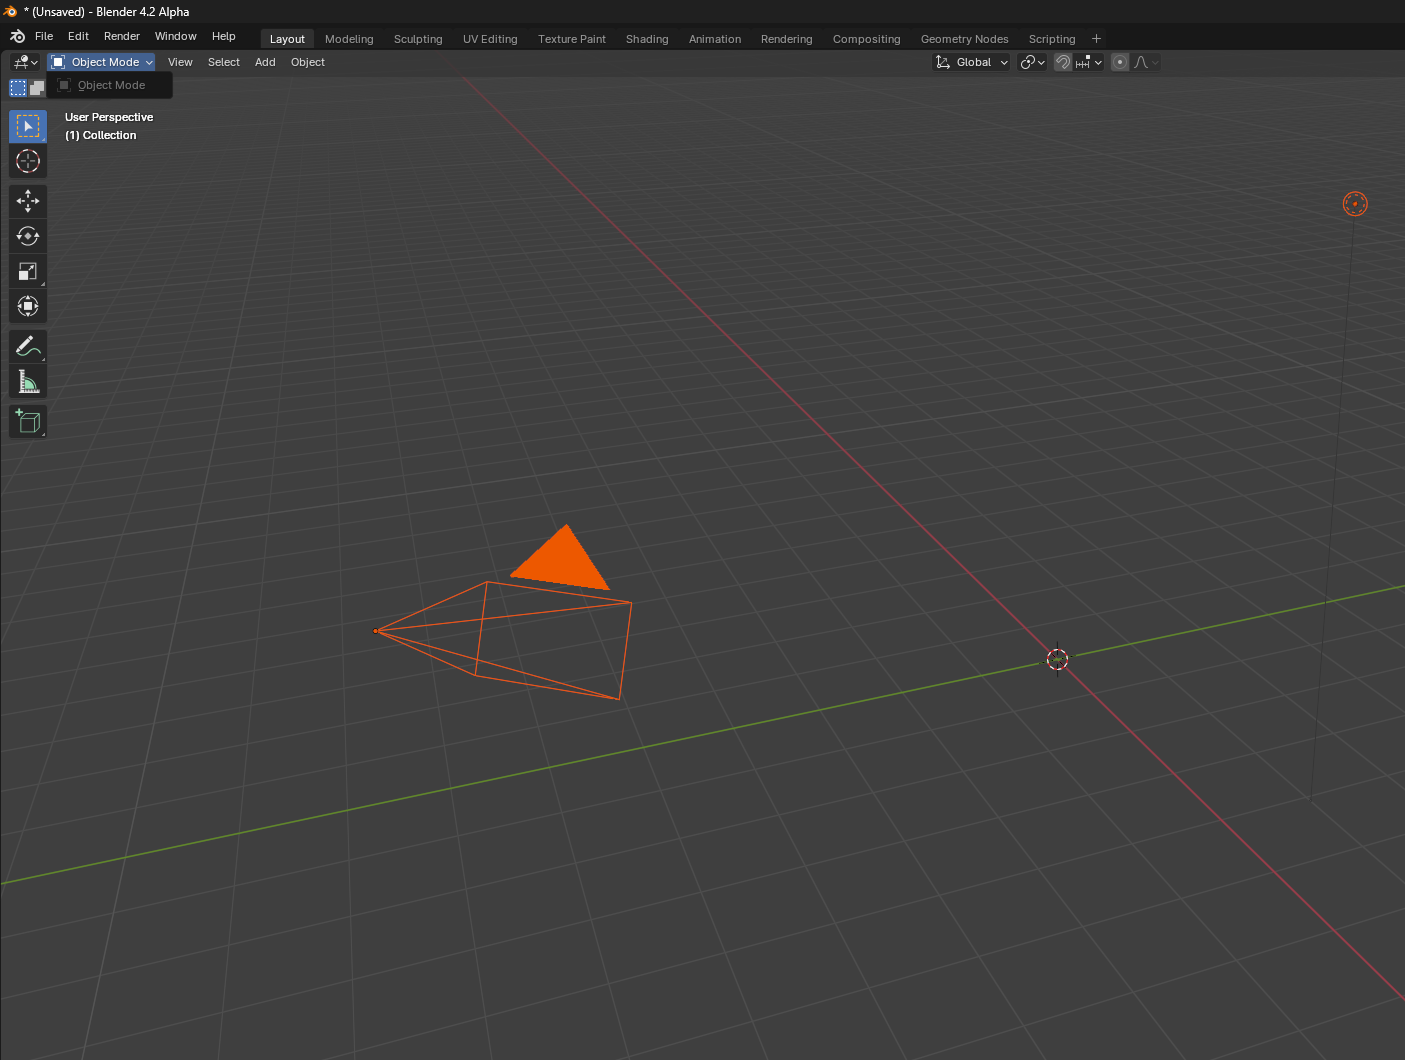The image size is (1405, 1060).
Task: Switch to the Compositing workspace tab
Action: pyautogui.click(x=867, y=39)
